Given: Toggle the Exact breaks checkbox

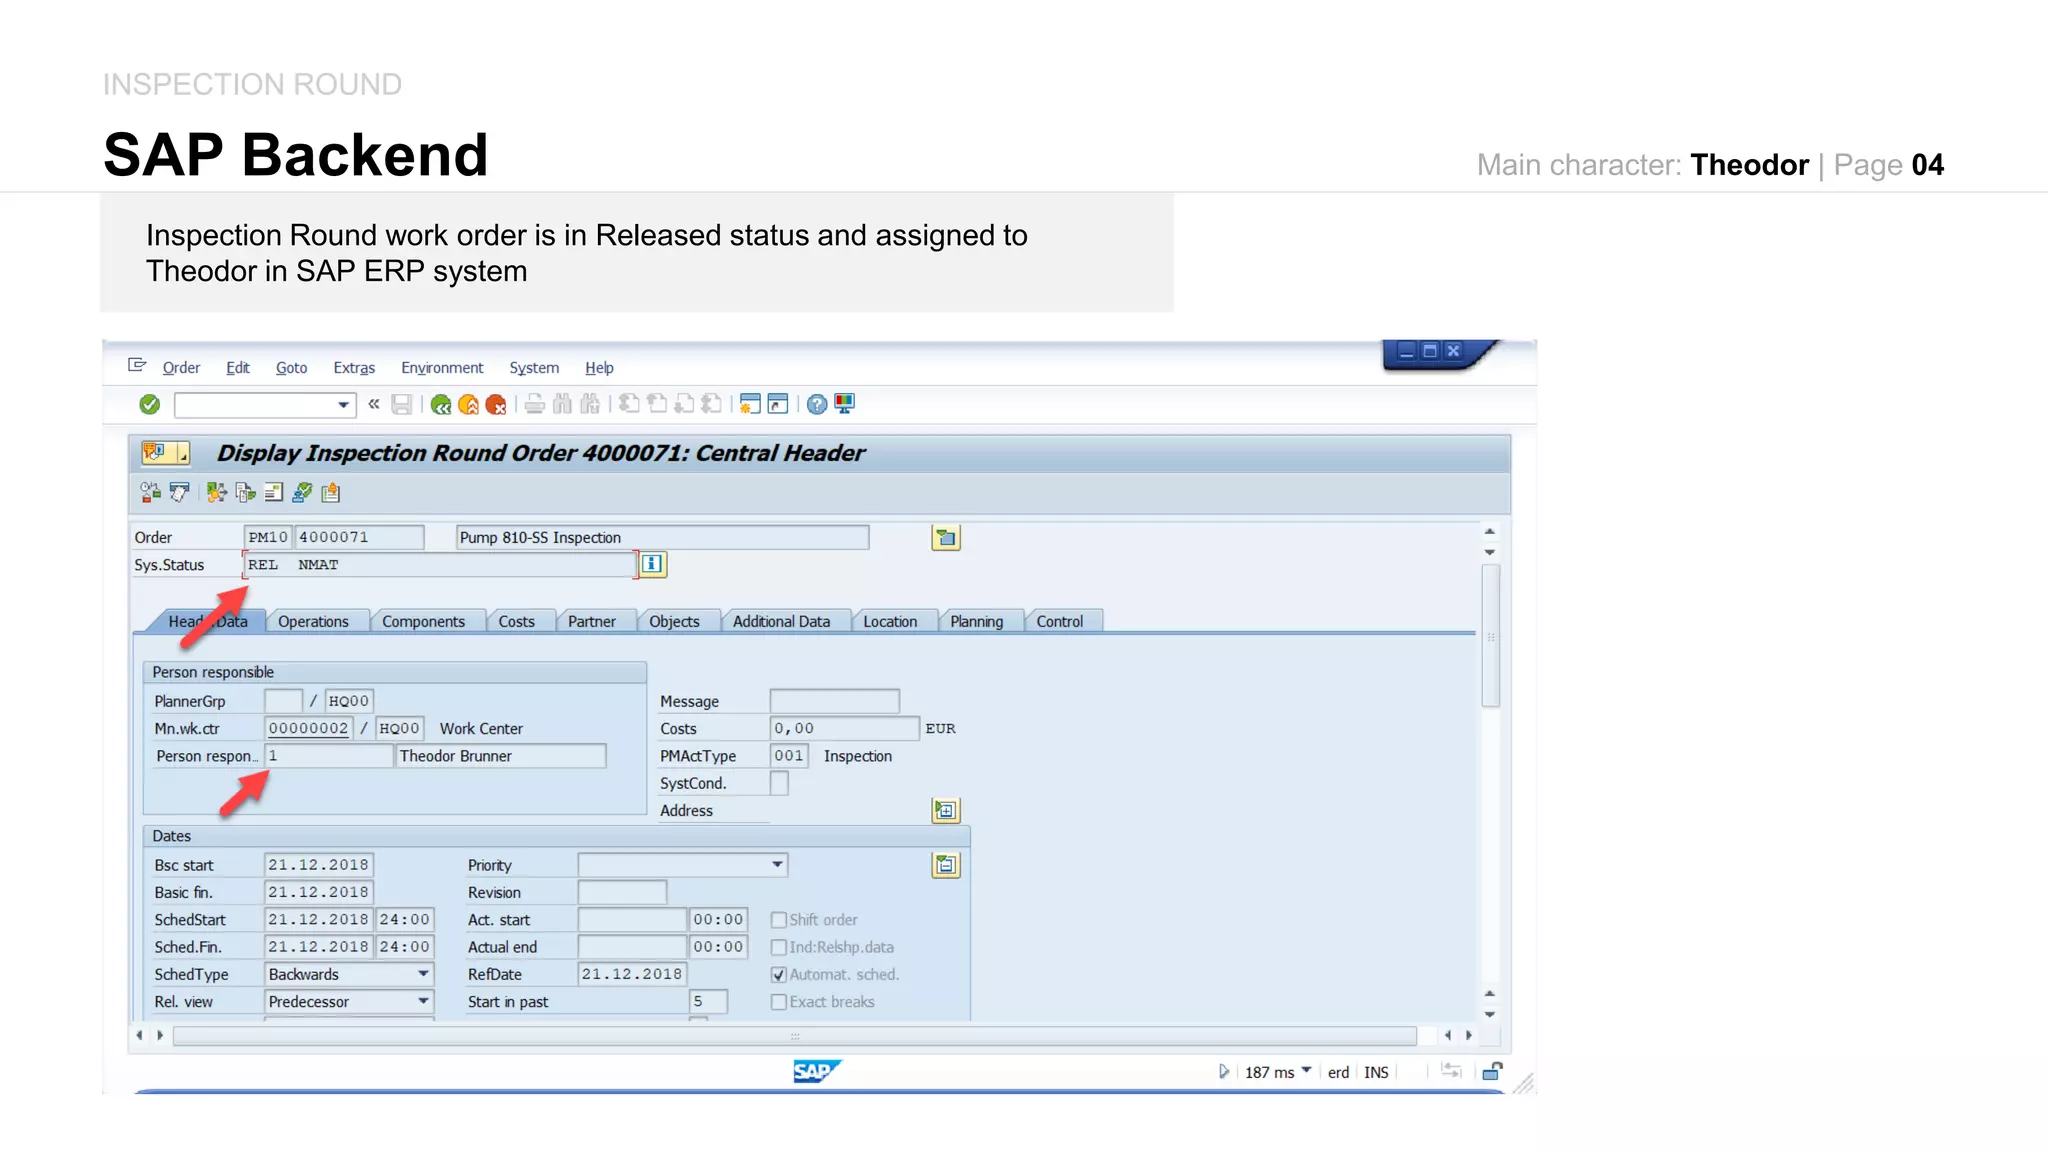Looking at the screenshot, I should pyautogui.click(x=779, y=1002).
